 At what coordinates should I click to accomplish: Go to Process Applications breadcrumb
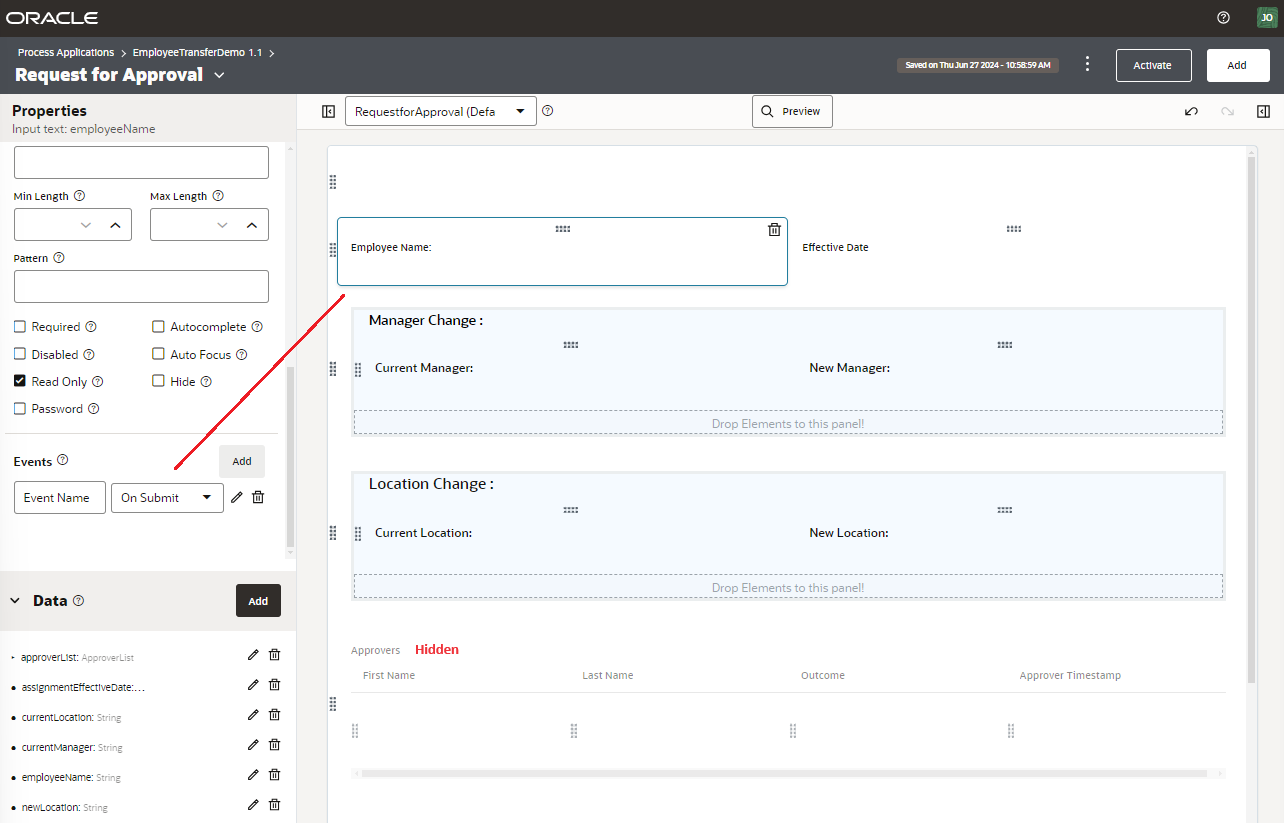(66, 52)
